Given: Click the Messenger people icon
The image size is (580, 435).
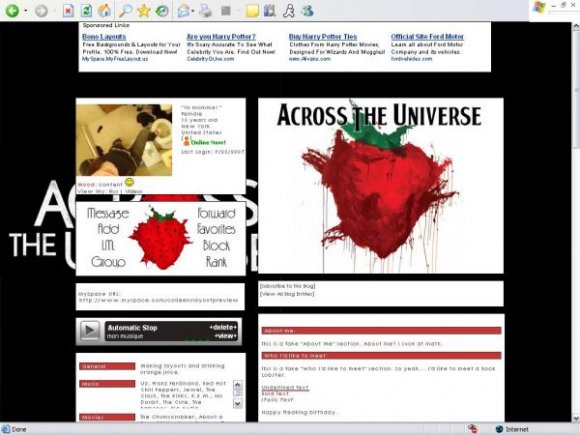Looking at the screenshot, I should (x=307, y=11).
